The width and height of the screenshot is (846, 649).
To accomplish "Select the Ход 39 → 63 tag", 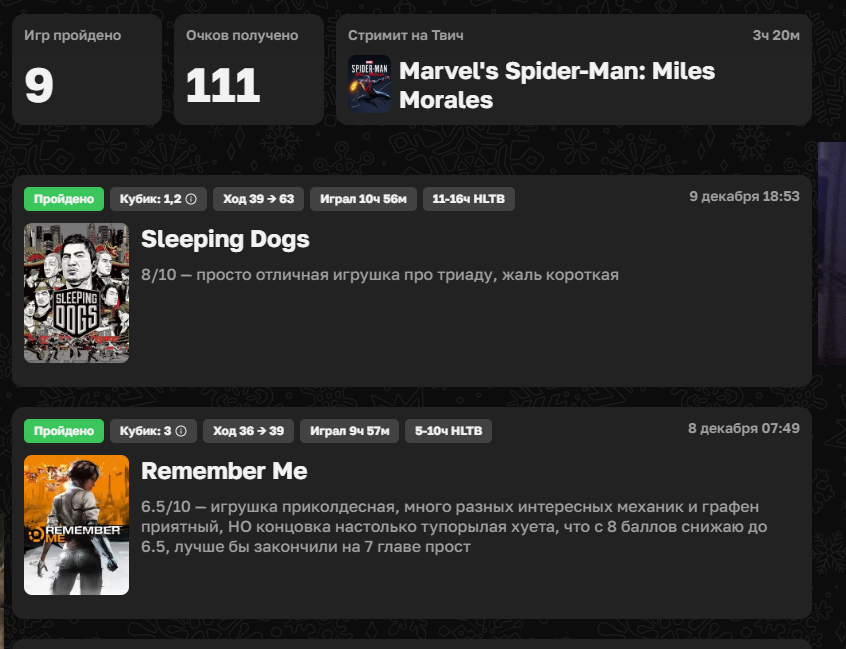I will (x=258, y=199).
